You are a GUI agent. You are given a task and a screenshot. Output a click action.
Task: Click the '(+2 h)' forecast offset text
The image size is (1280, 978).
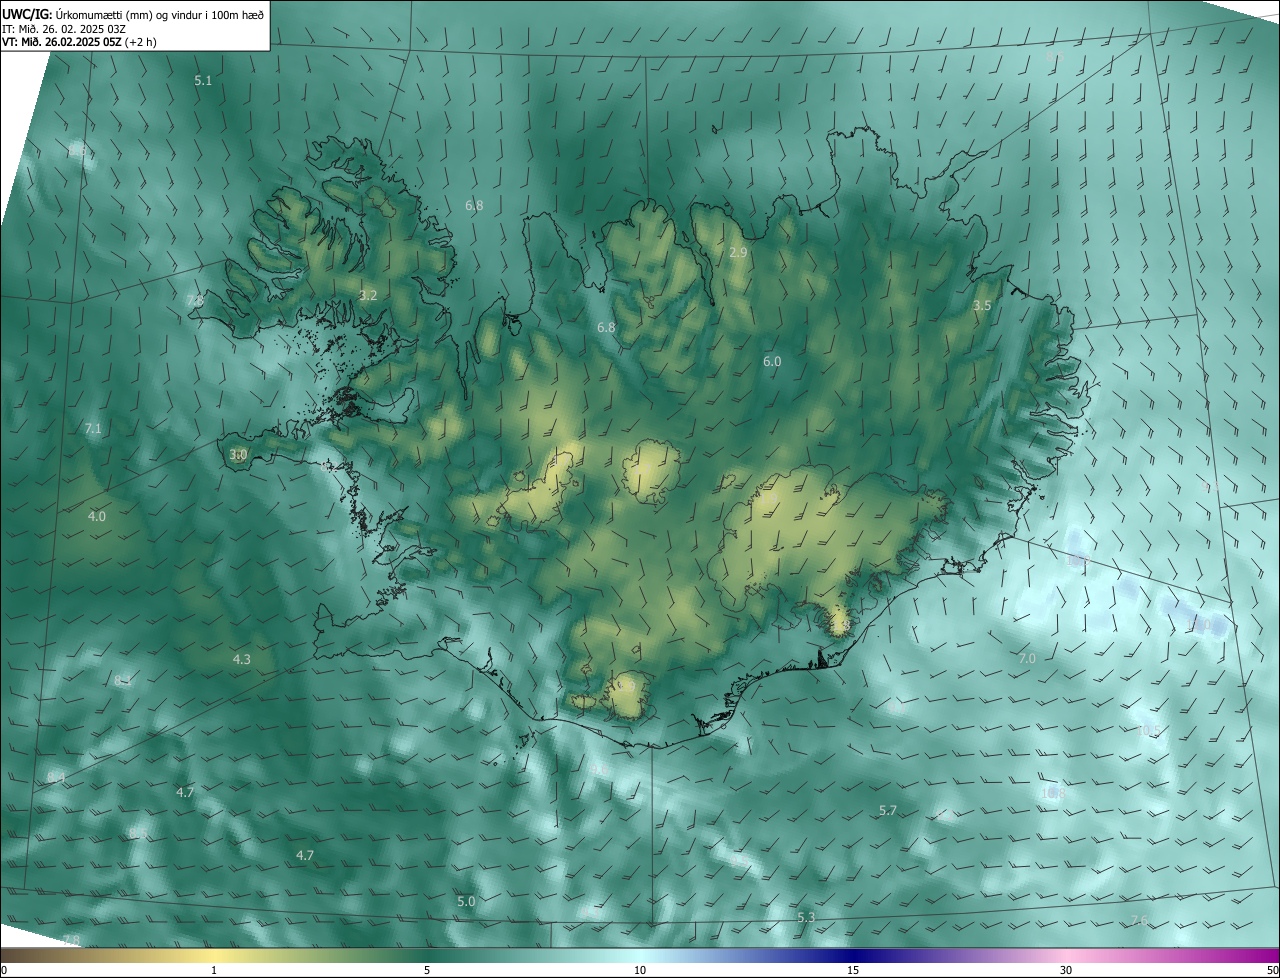[x=141, y=42]
